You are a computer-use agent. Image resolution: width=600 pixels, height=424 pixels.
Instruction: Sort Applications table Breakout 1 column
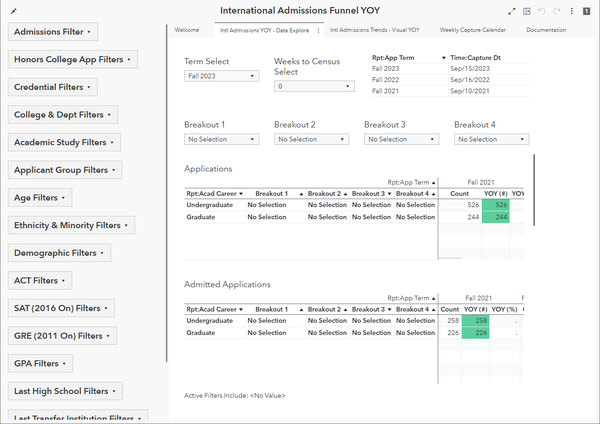pyautogui.click(x=301, y=194)
